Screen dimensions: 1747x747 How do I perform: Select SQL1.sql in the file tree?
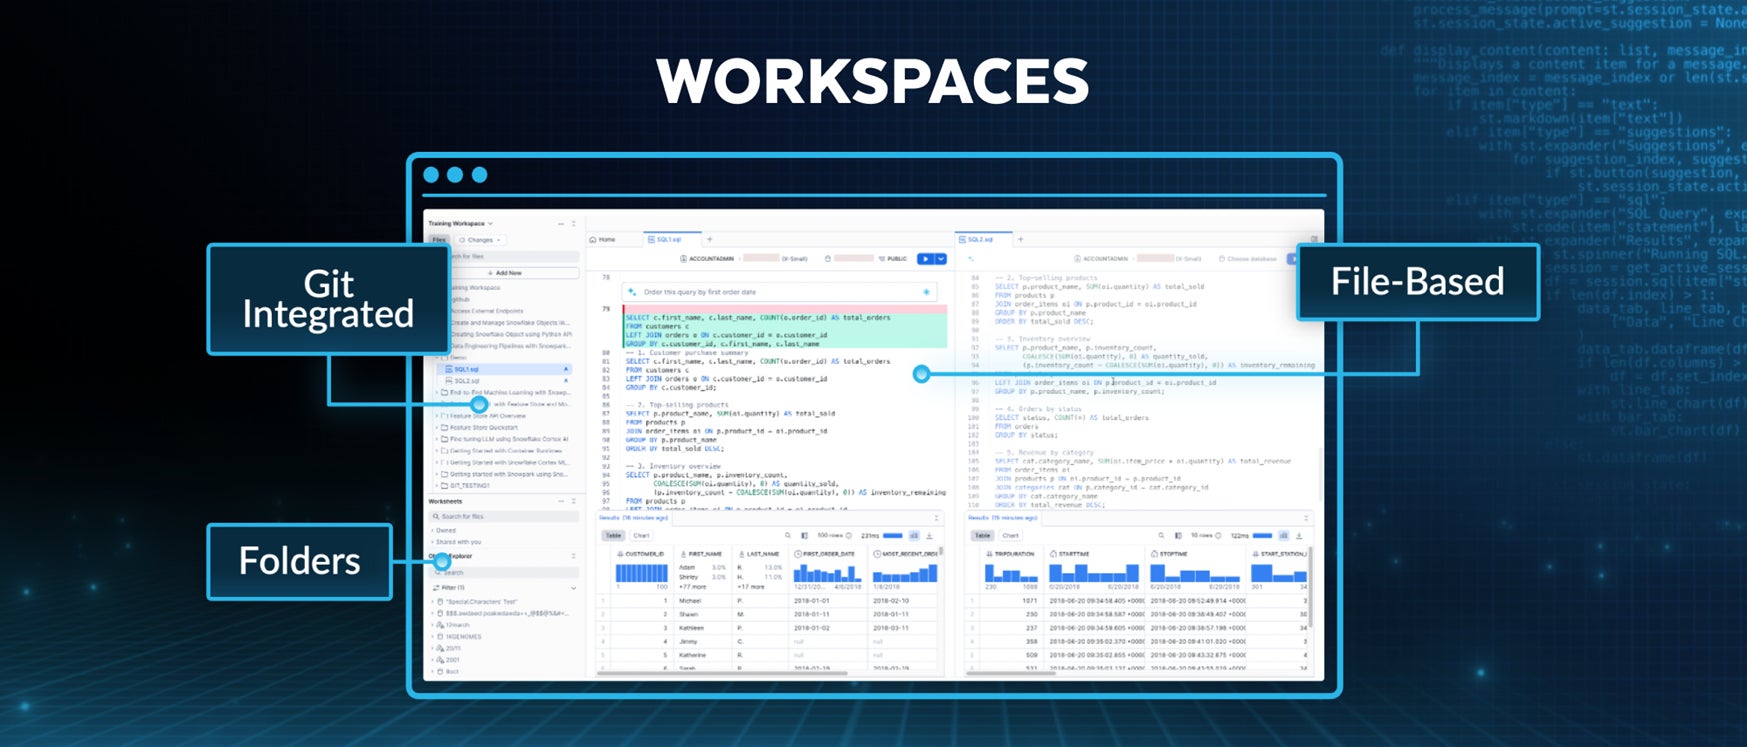point(505,369)
